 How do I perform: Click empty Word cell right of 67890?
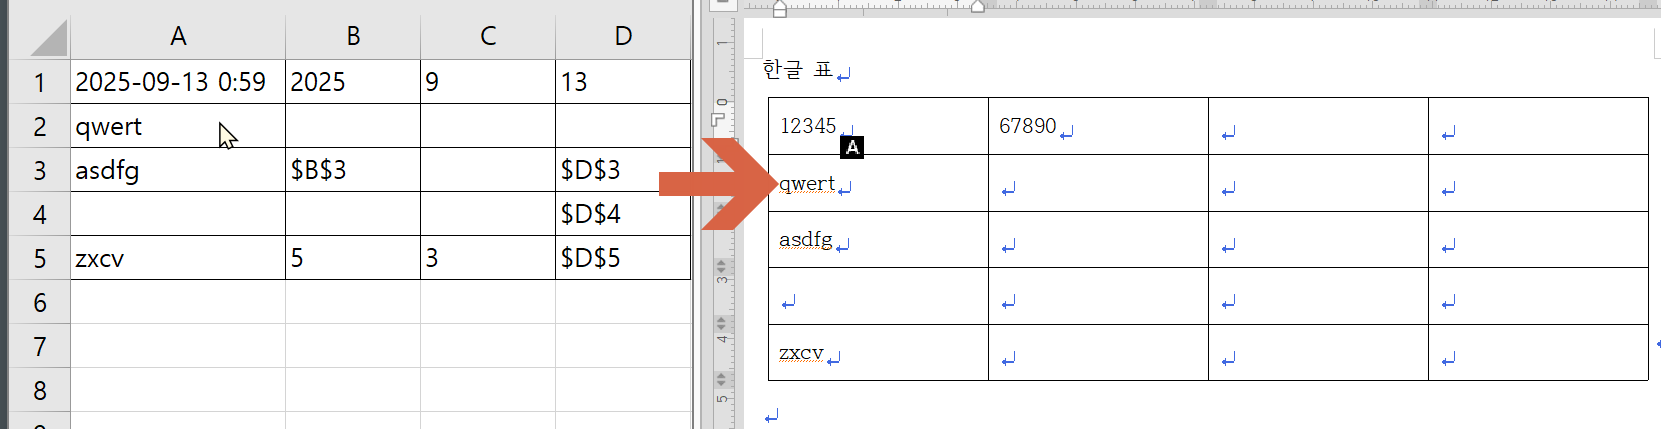point(1318,126)
